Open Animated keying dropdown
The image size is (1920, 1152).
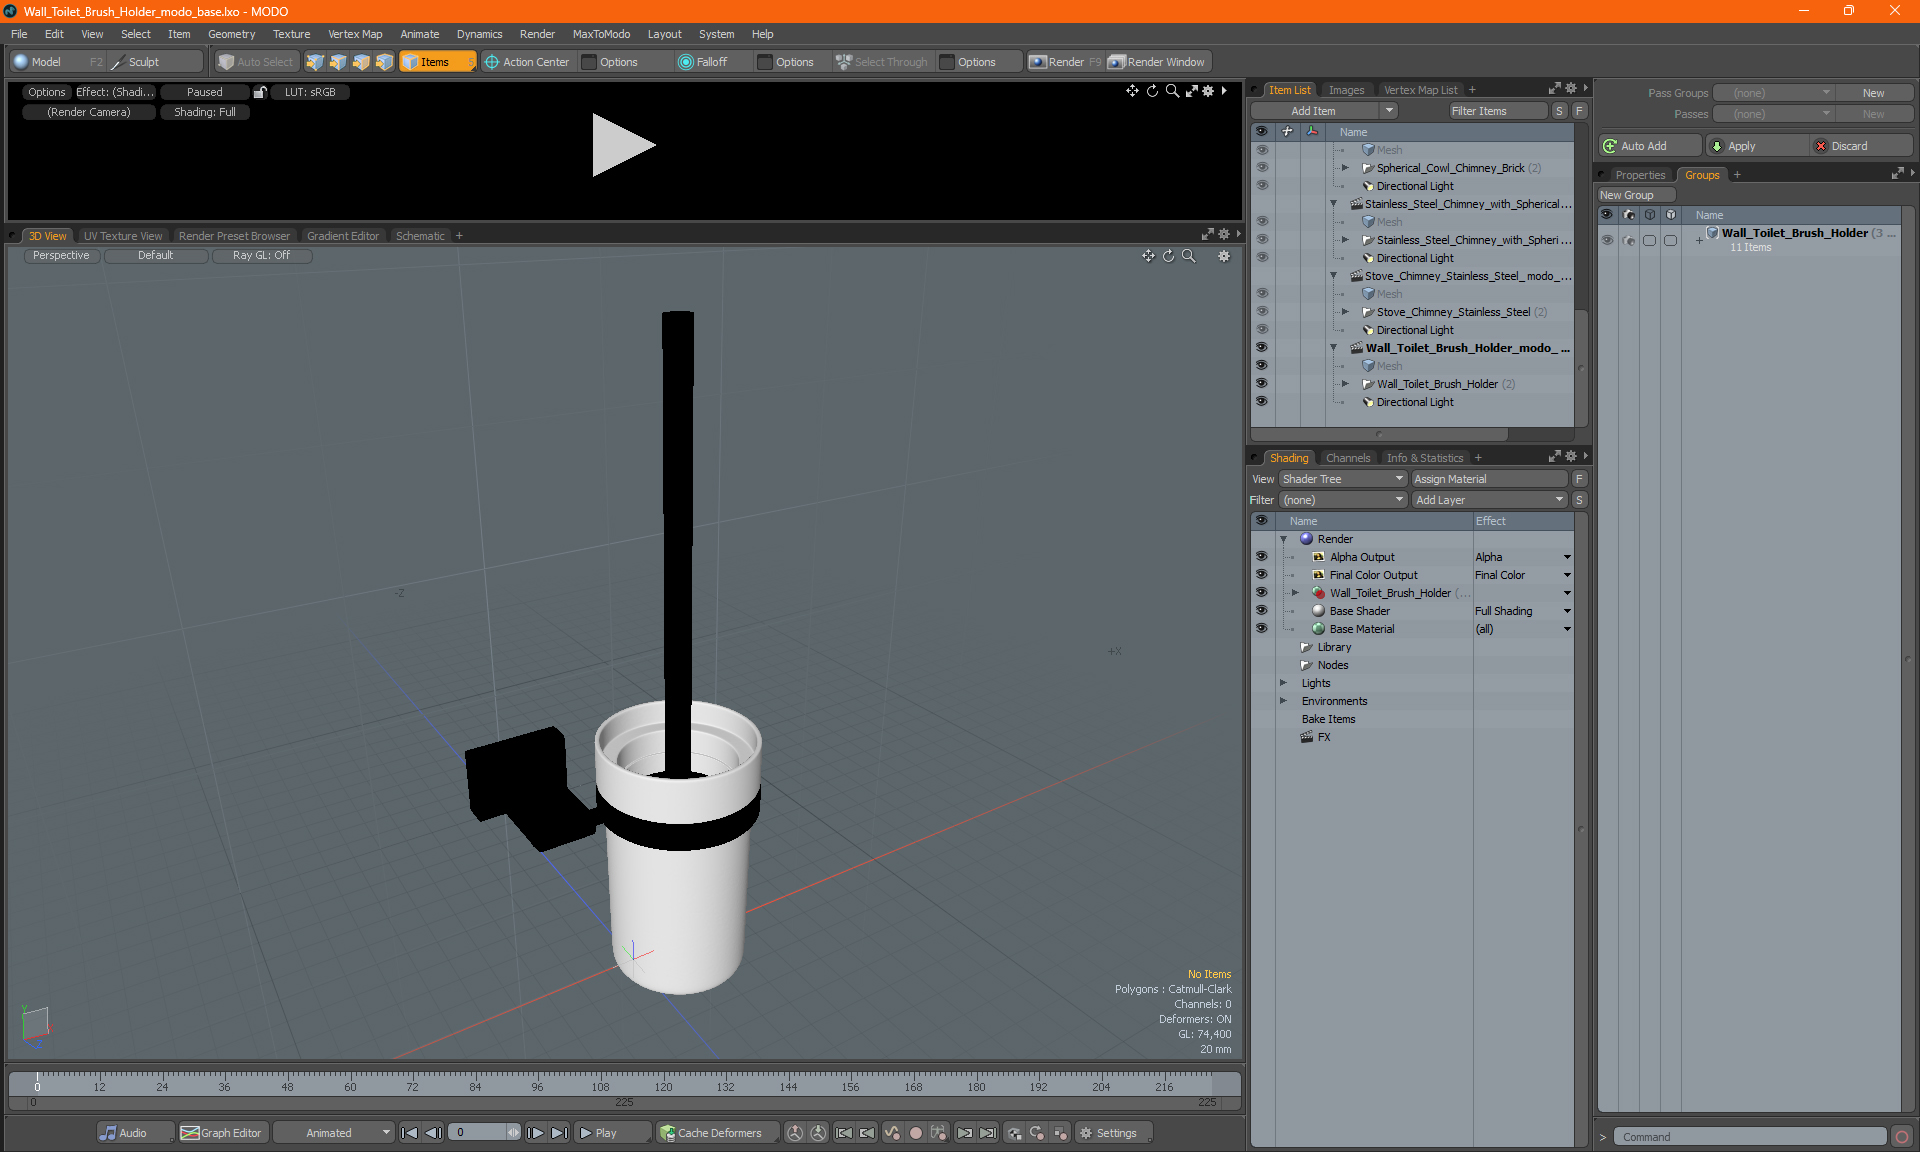pyautogui.click(x=334, y=1133)
